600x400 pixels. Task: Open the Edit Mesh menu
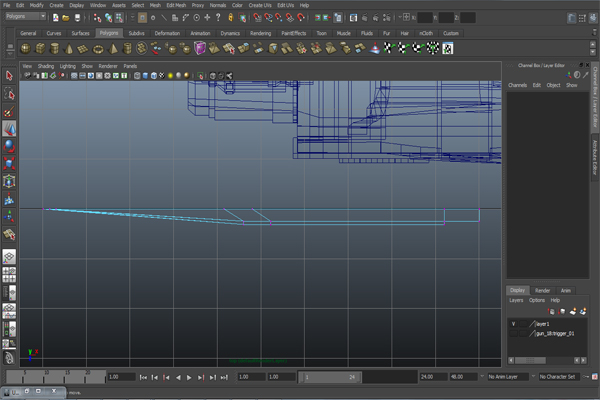pyautogui.click(x=176, y=5)
